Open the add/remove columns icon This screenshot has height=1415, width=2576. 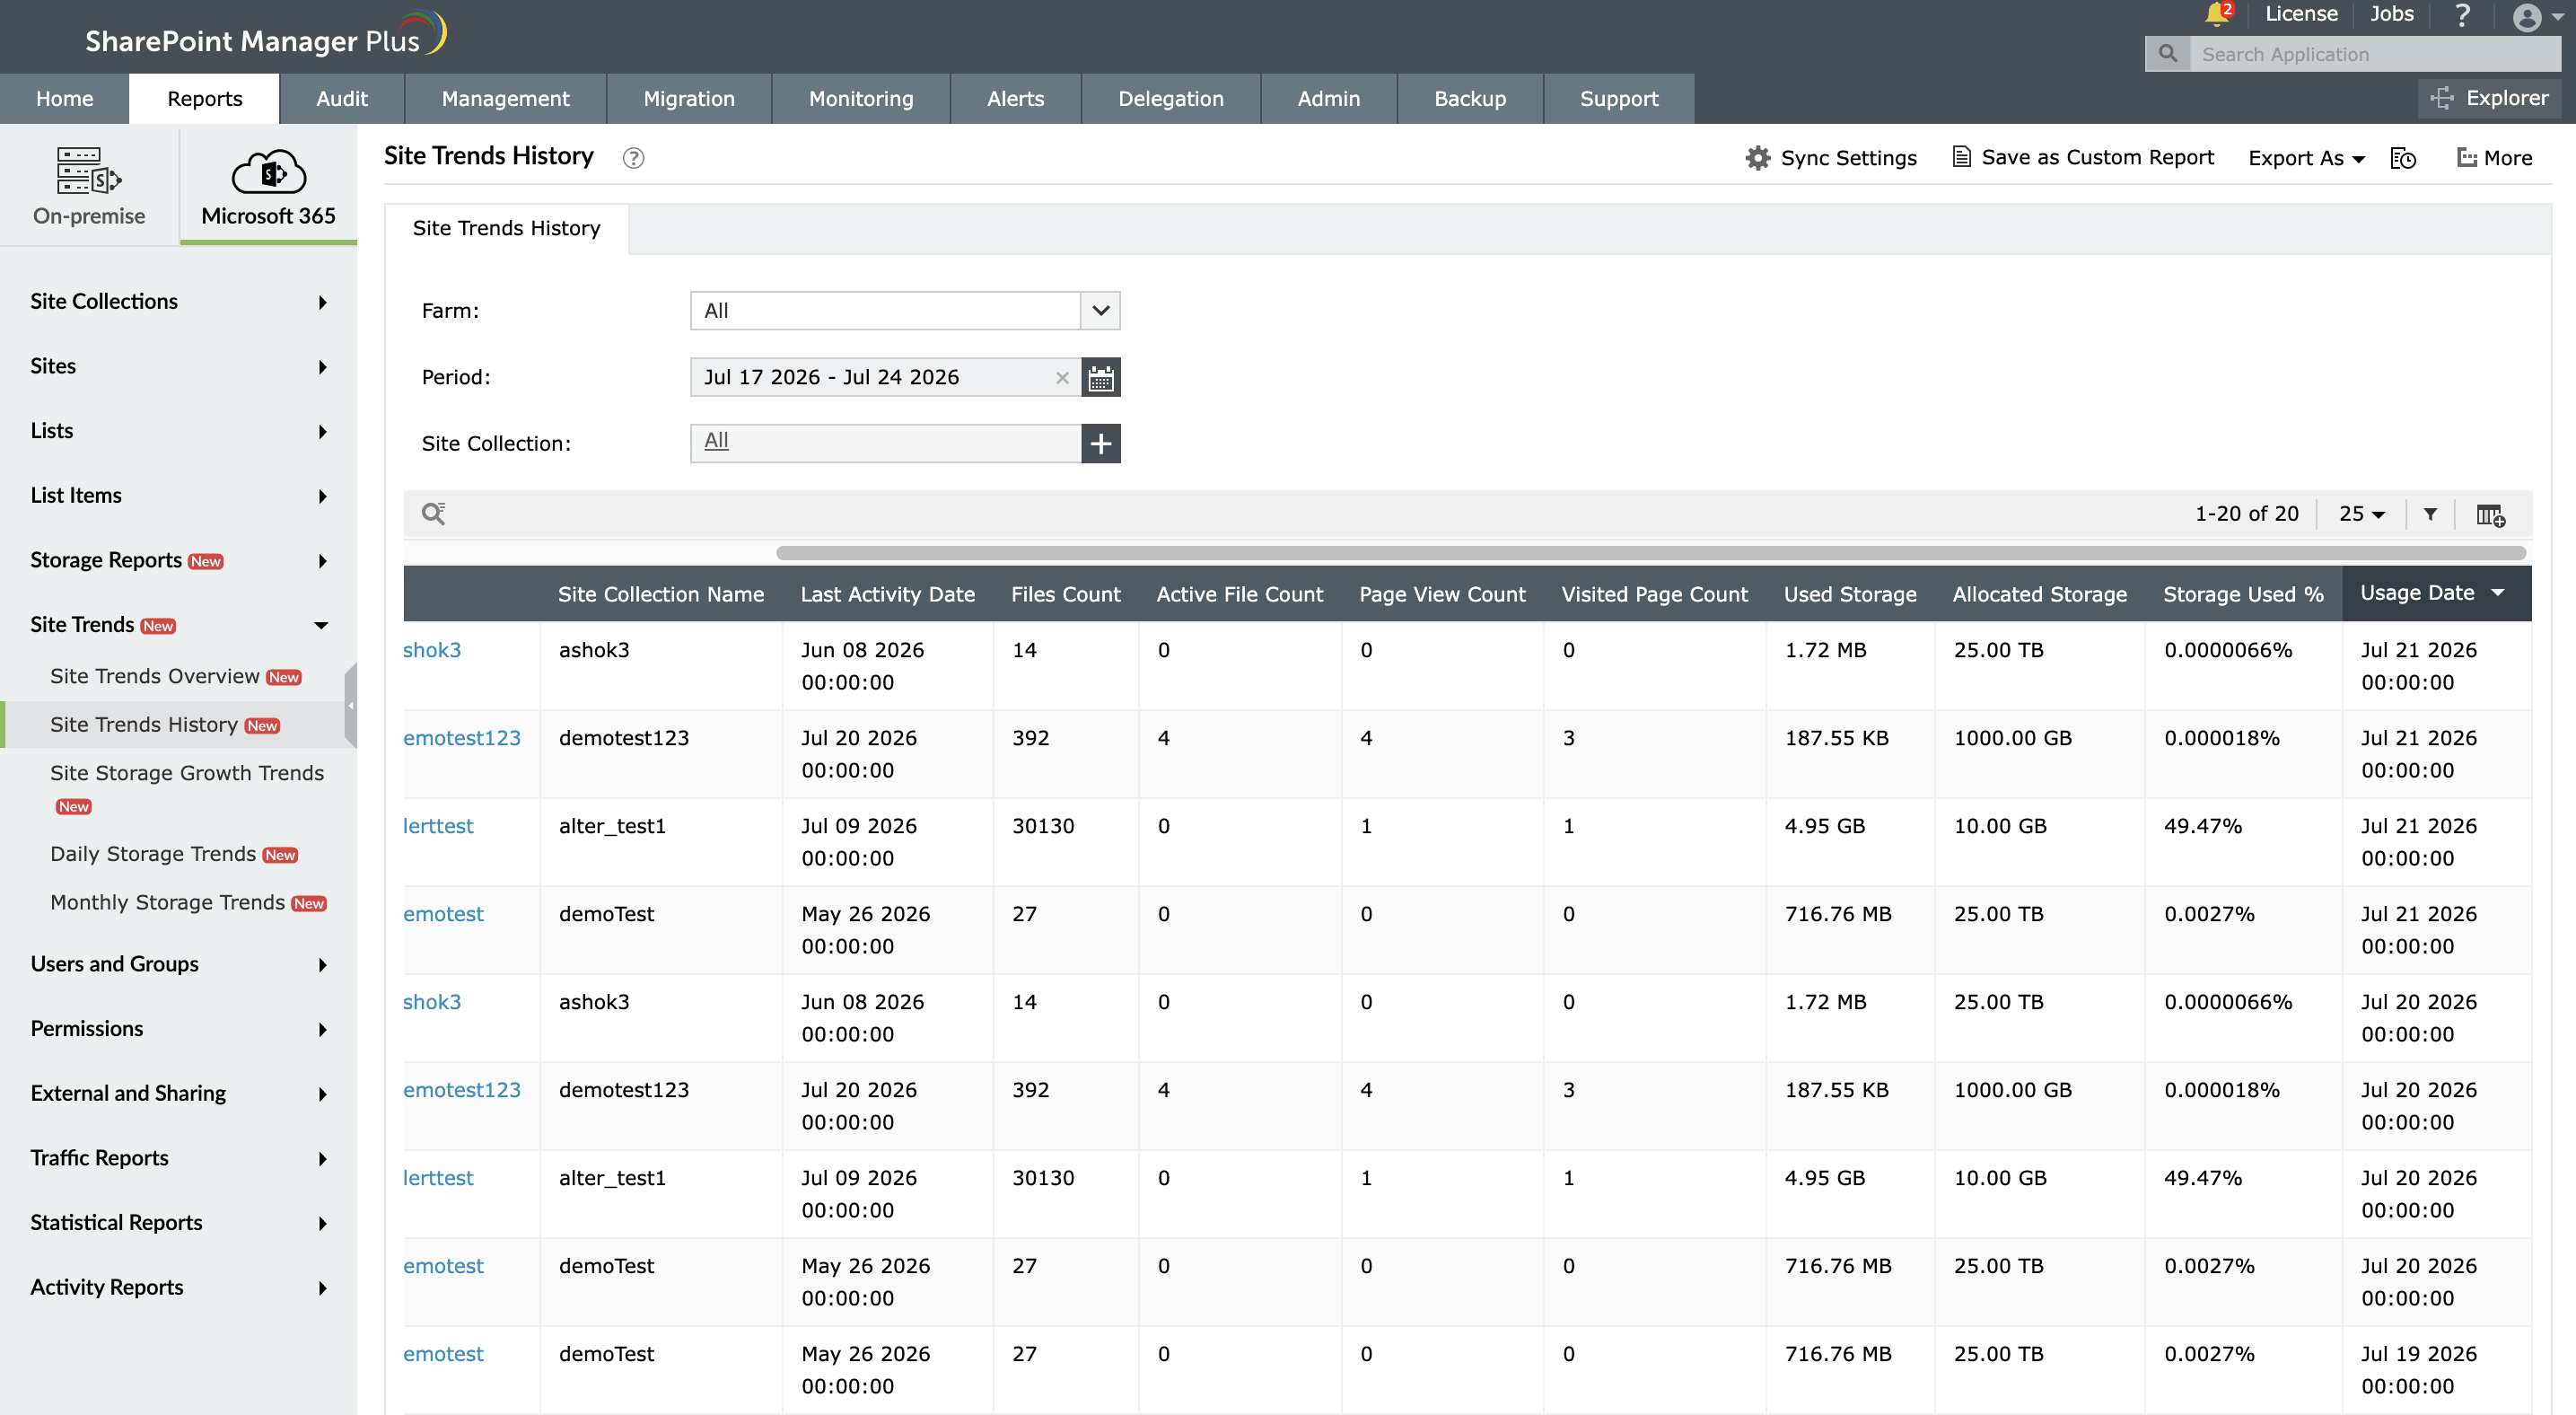[2490, 515]
